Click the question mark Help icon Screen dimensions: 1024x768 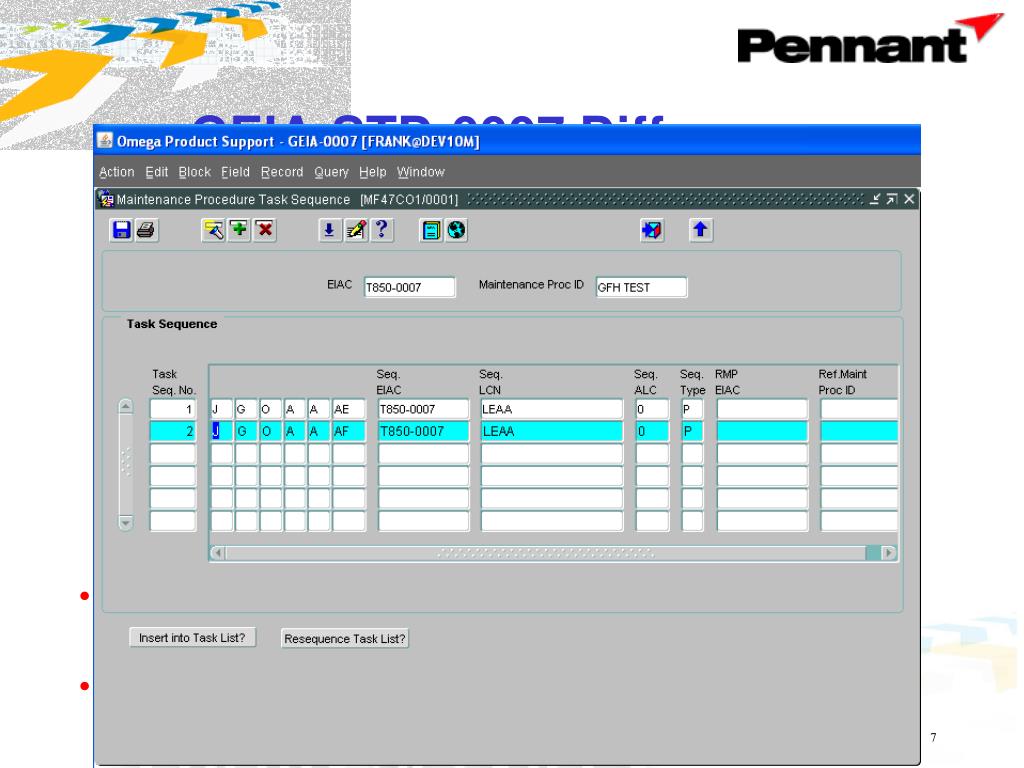[x=381, y=230]
